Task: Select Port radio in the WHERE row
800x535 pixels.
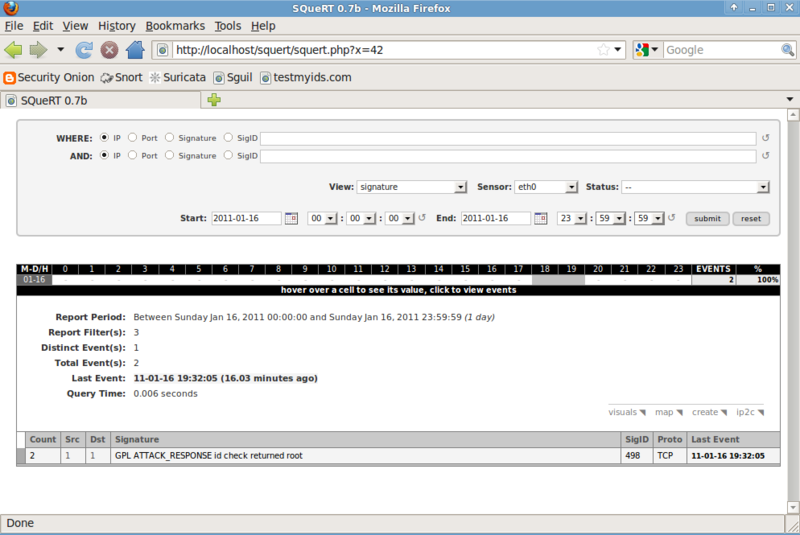Action: pyautogui.click(x=132, y=137)
